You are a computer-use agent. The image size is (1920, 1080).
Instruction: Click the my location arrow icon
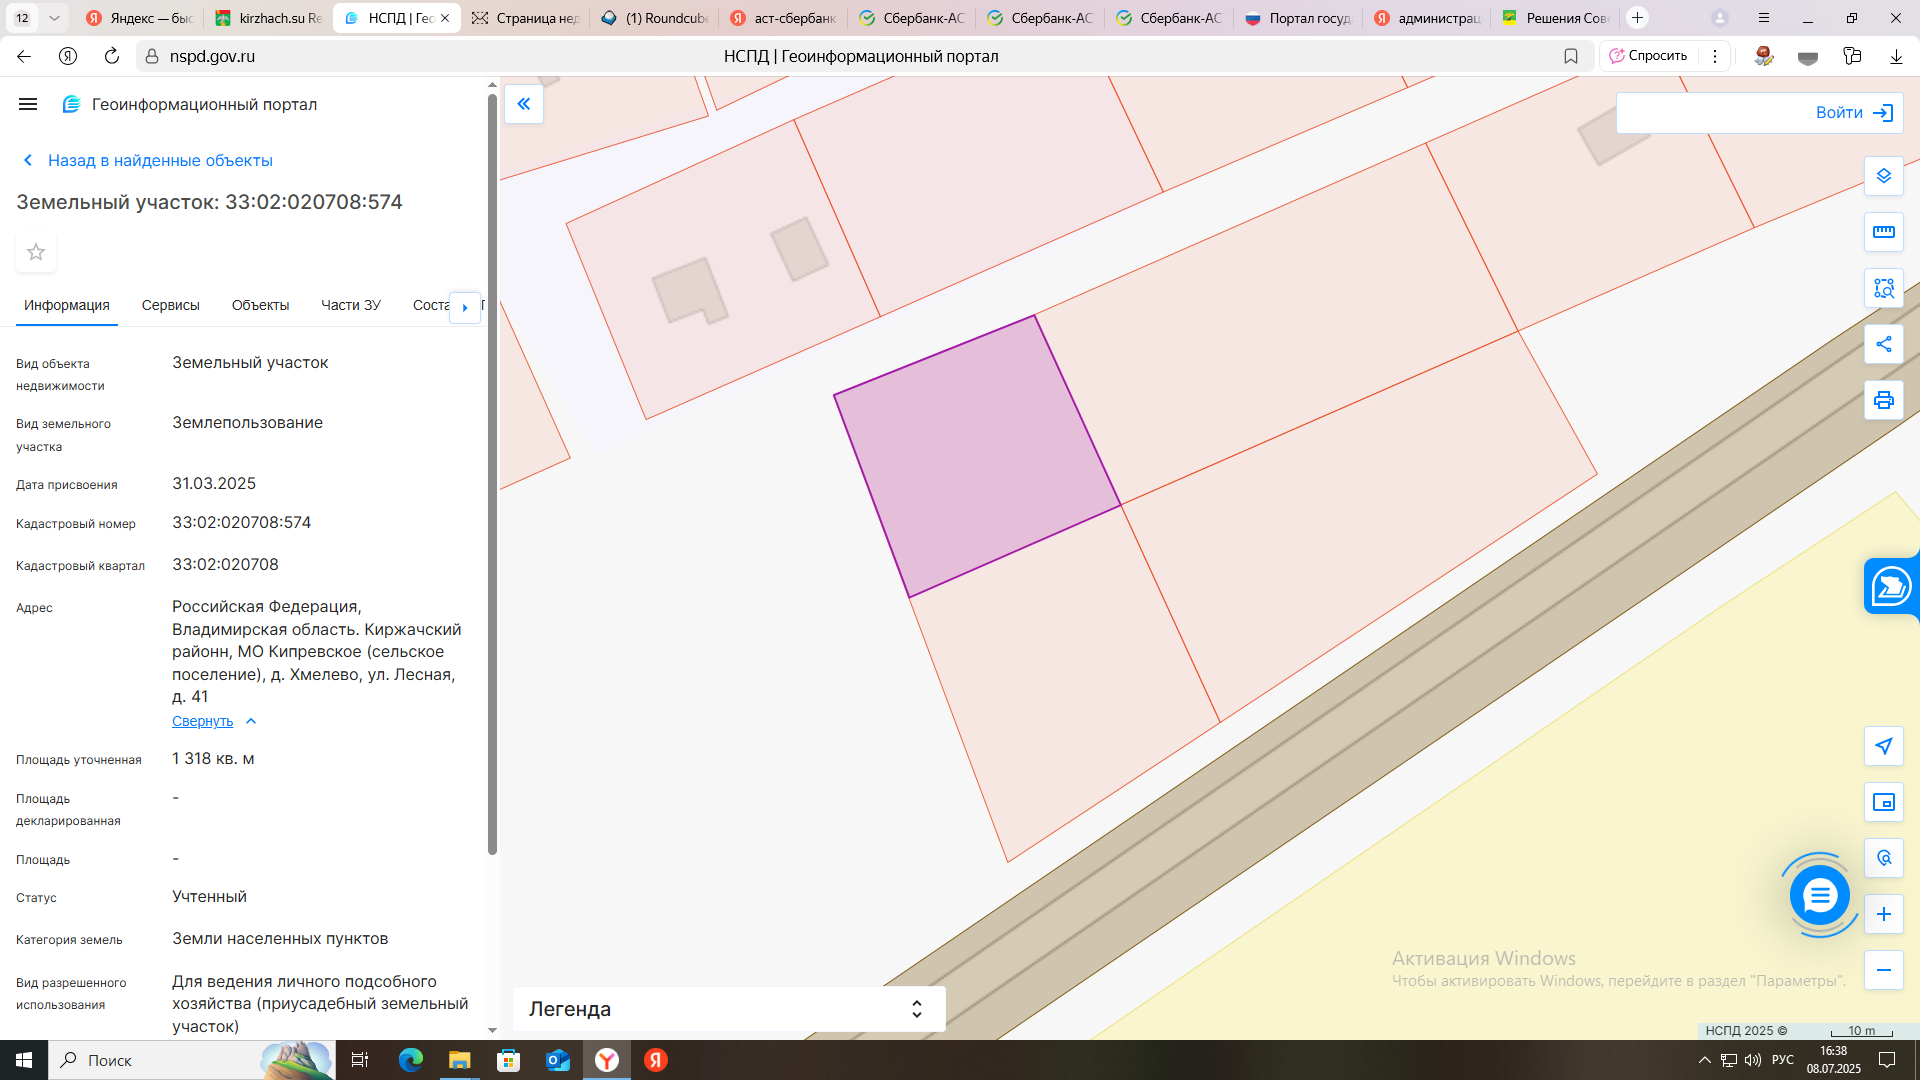coord(1883,746)
